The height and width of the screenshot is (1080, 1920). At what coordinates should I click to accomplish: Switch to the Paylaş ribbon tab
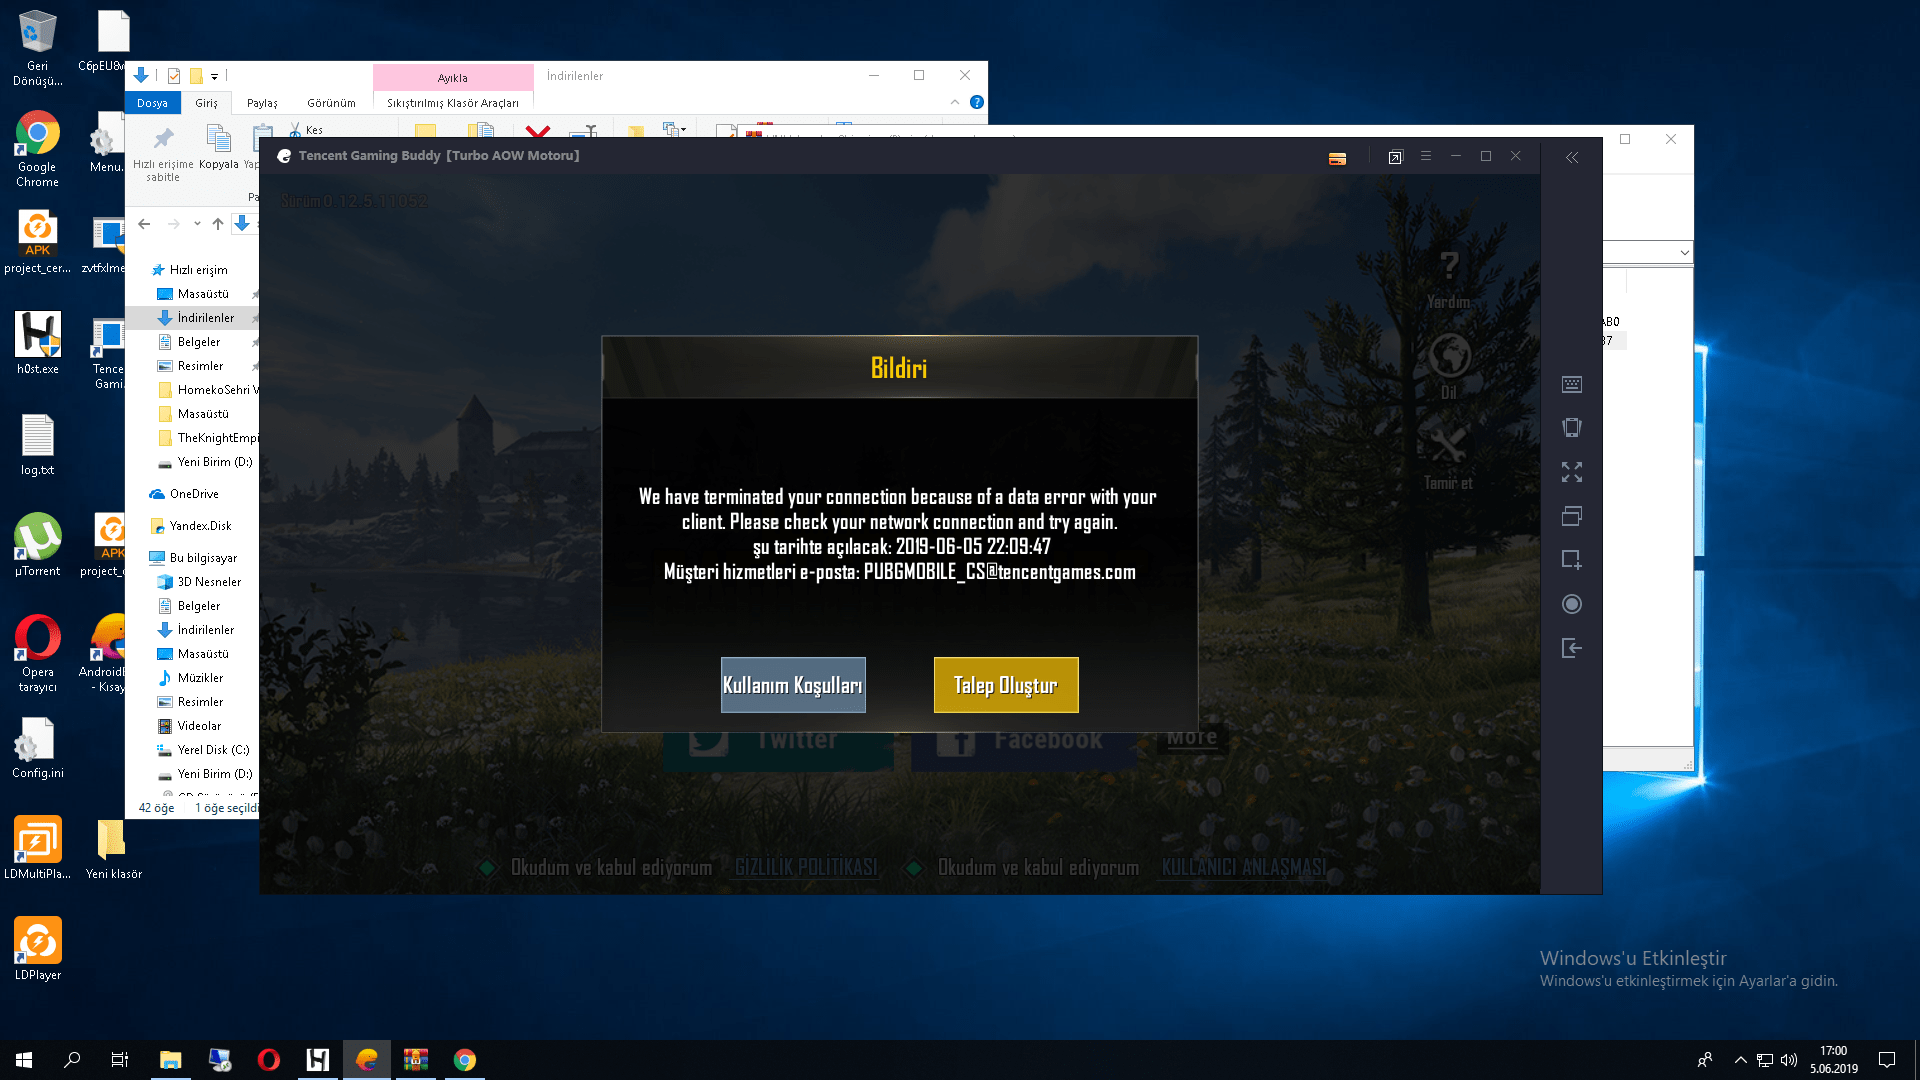(x=262, y=103)
